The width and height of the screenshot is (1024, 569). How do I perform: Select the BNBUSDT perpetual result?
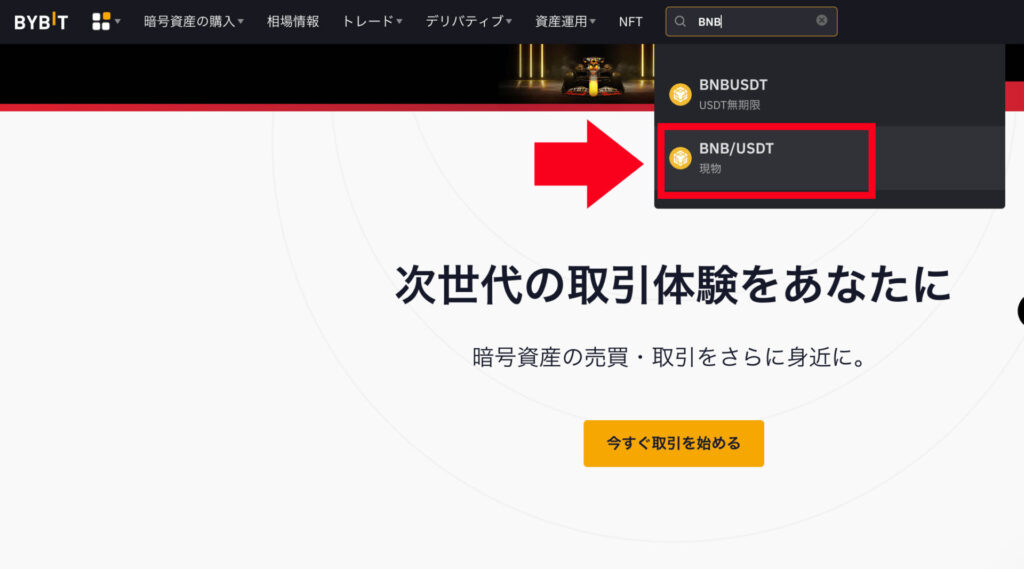point(829,94)
